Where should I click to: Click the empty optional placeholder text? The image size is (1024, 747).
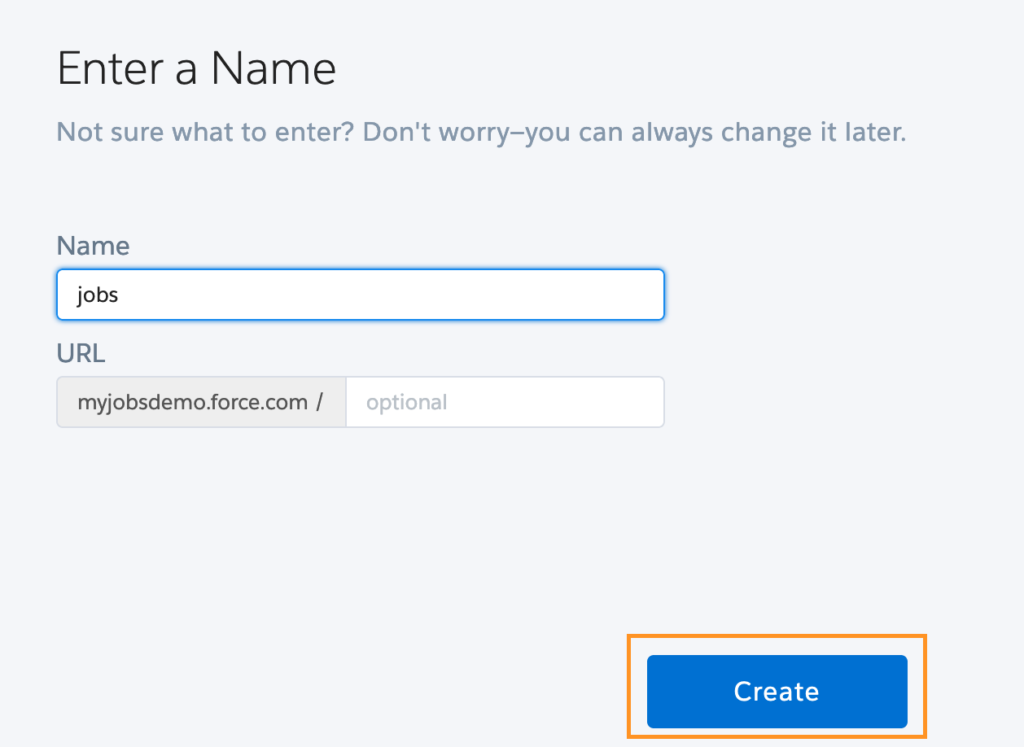406,401
